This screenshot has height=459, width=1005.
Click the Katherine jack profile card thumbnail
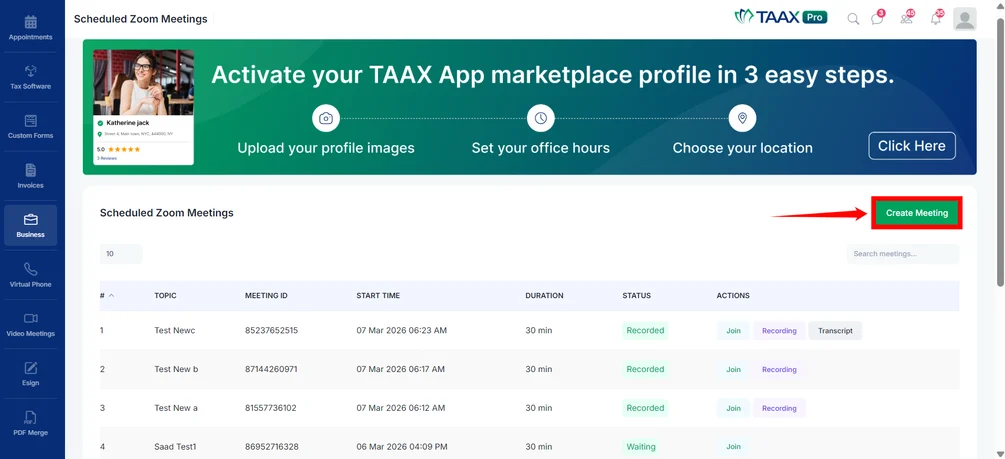click(144, 107)
